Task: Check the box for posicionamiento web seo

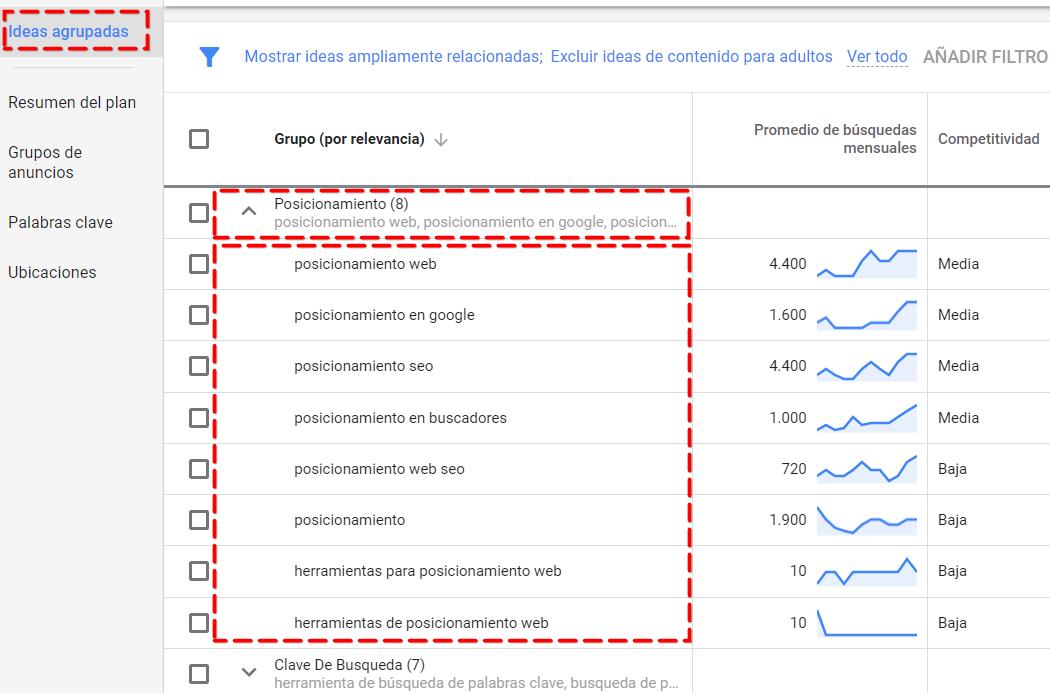Action: pos(199,469)
